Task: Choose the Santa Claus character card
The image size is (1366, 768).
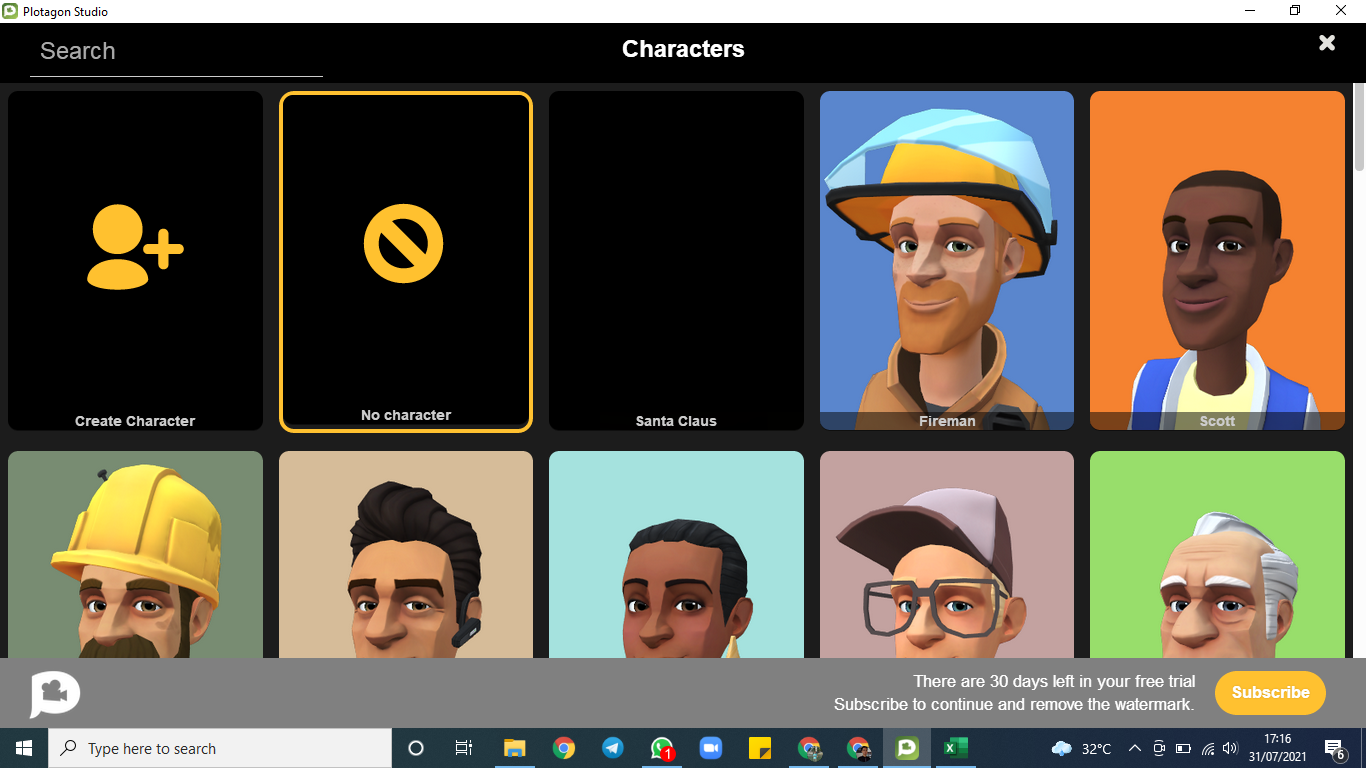Action: (x=676, y=261)
